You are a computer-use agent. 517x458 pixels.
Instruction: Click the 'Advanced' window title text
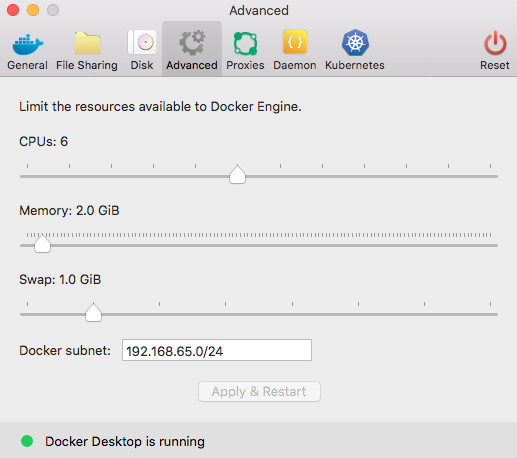point(259,10)
